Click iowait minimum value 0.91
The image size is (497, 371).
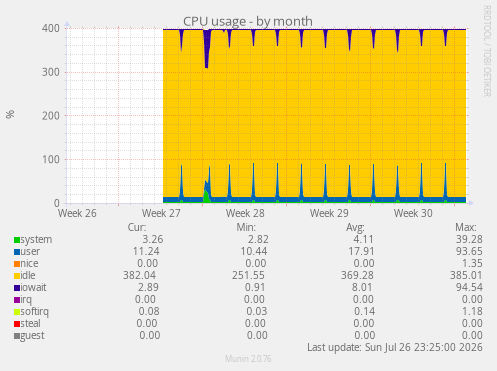[255, 288]
